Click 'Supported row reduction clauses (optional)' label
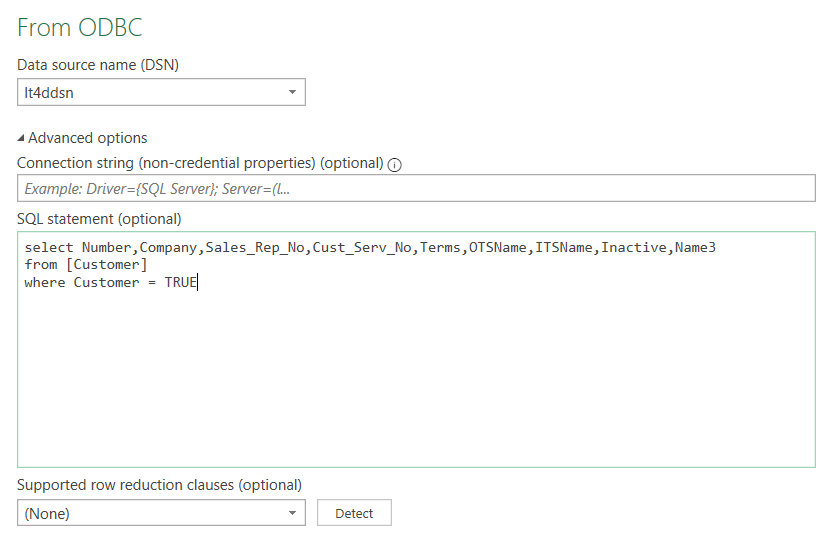 click(160, 485)
